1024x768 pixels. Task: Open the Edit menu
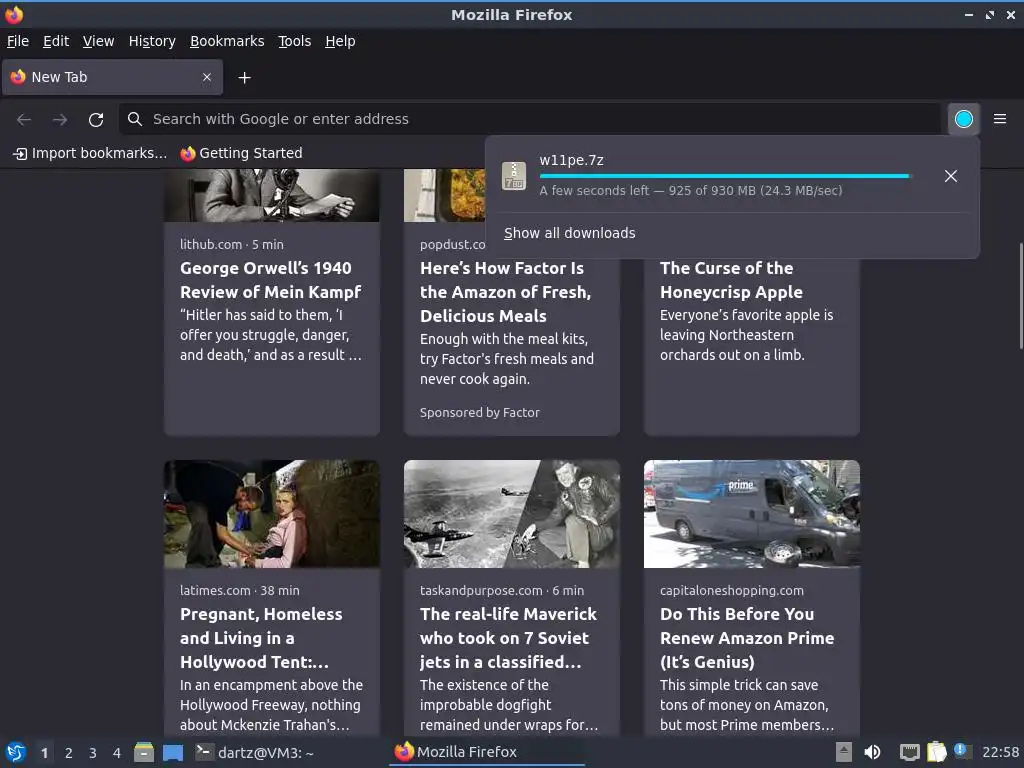[x=56, y=41]
